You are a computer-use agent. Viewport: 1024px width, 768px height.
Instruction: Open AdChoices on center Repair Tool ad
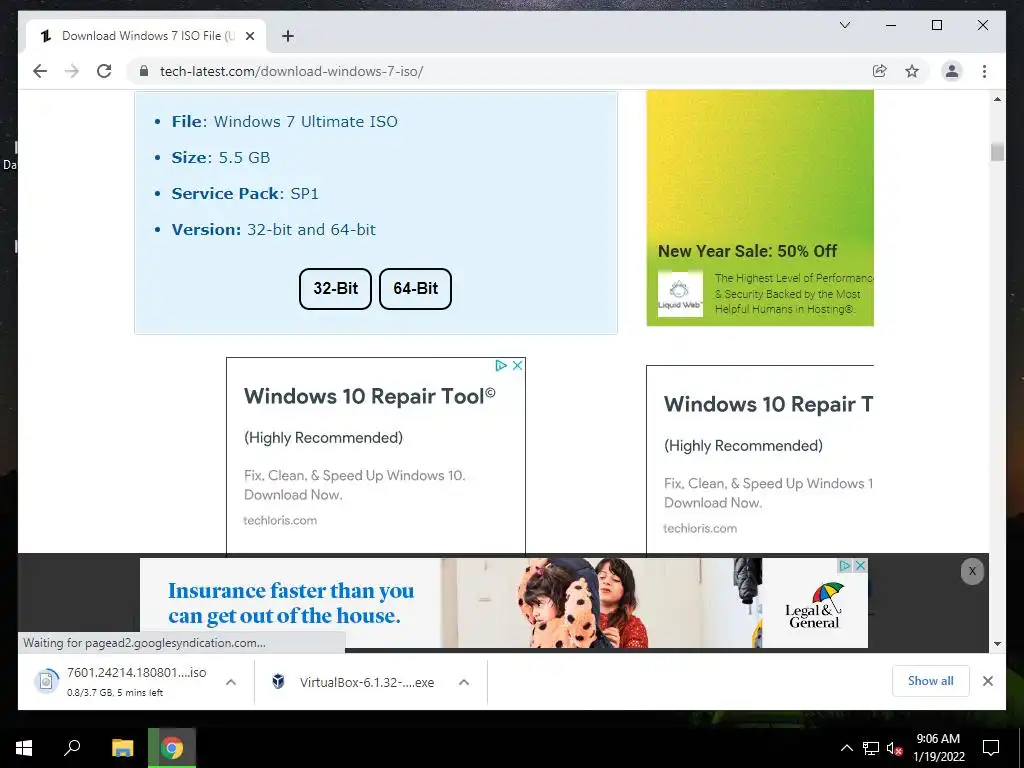(x=501, y=366)
